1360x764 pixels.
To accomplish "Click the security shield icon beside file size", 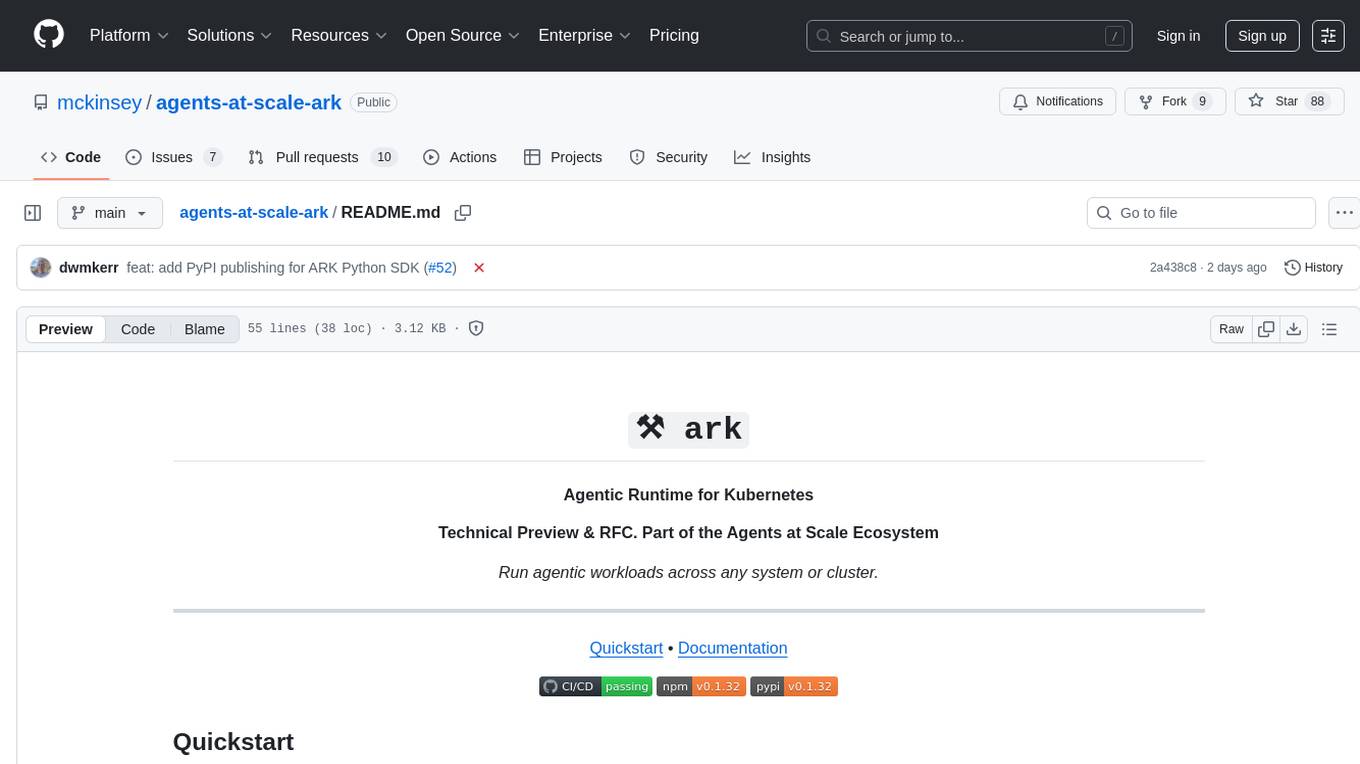I will click(476, 328).
